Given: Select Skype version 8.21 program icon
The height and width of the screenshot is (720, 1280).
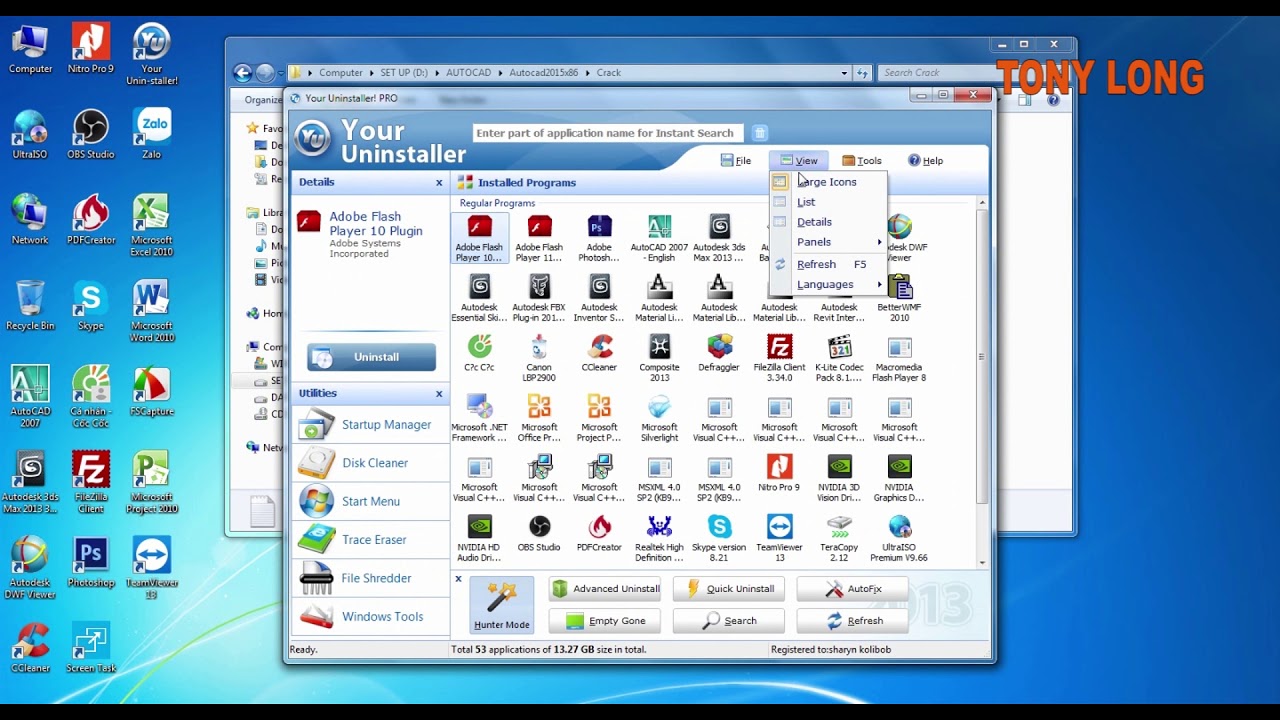Looking at the screenshot, I should (719, 538).
